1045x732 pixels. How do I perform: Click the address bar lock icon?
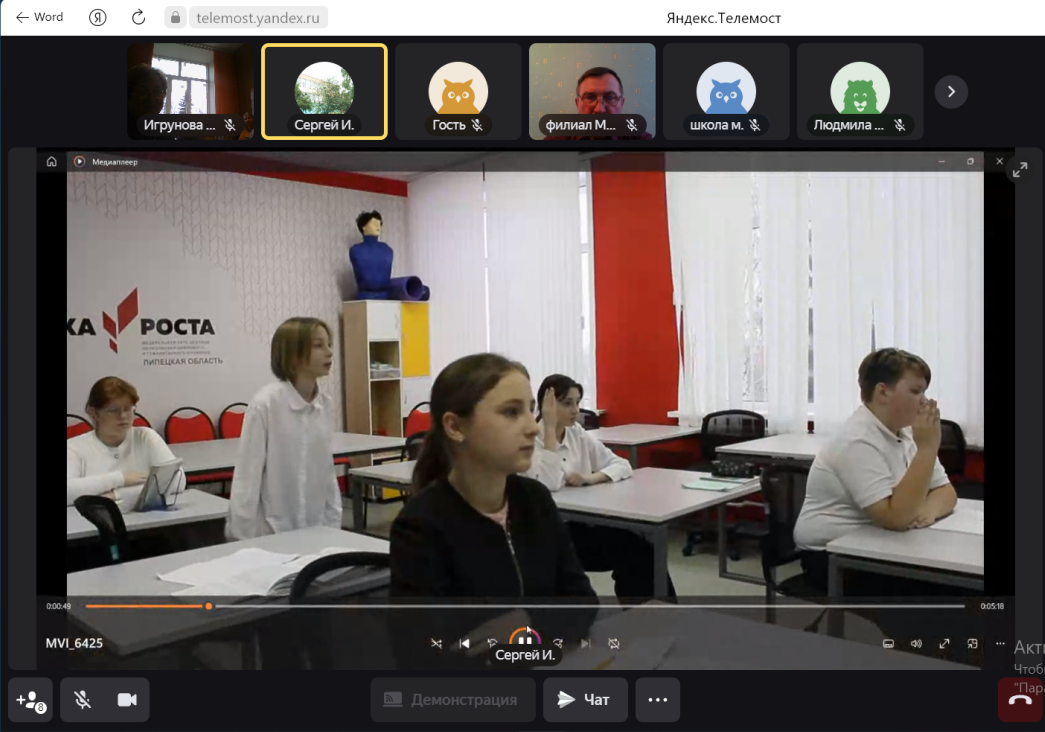tap(175, 17)
